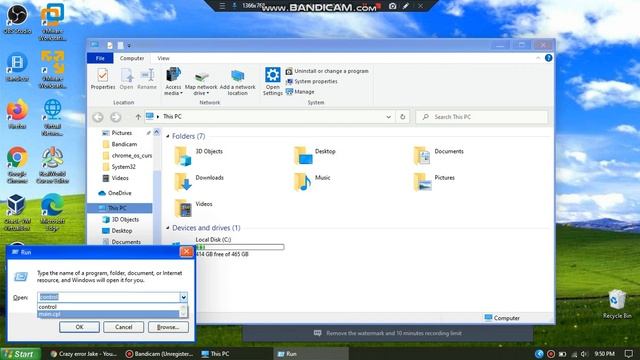Switch to the Computer ribbon tab
The height and width of the screenshot is (360, 640).
click(132, 58)
